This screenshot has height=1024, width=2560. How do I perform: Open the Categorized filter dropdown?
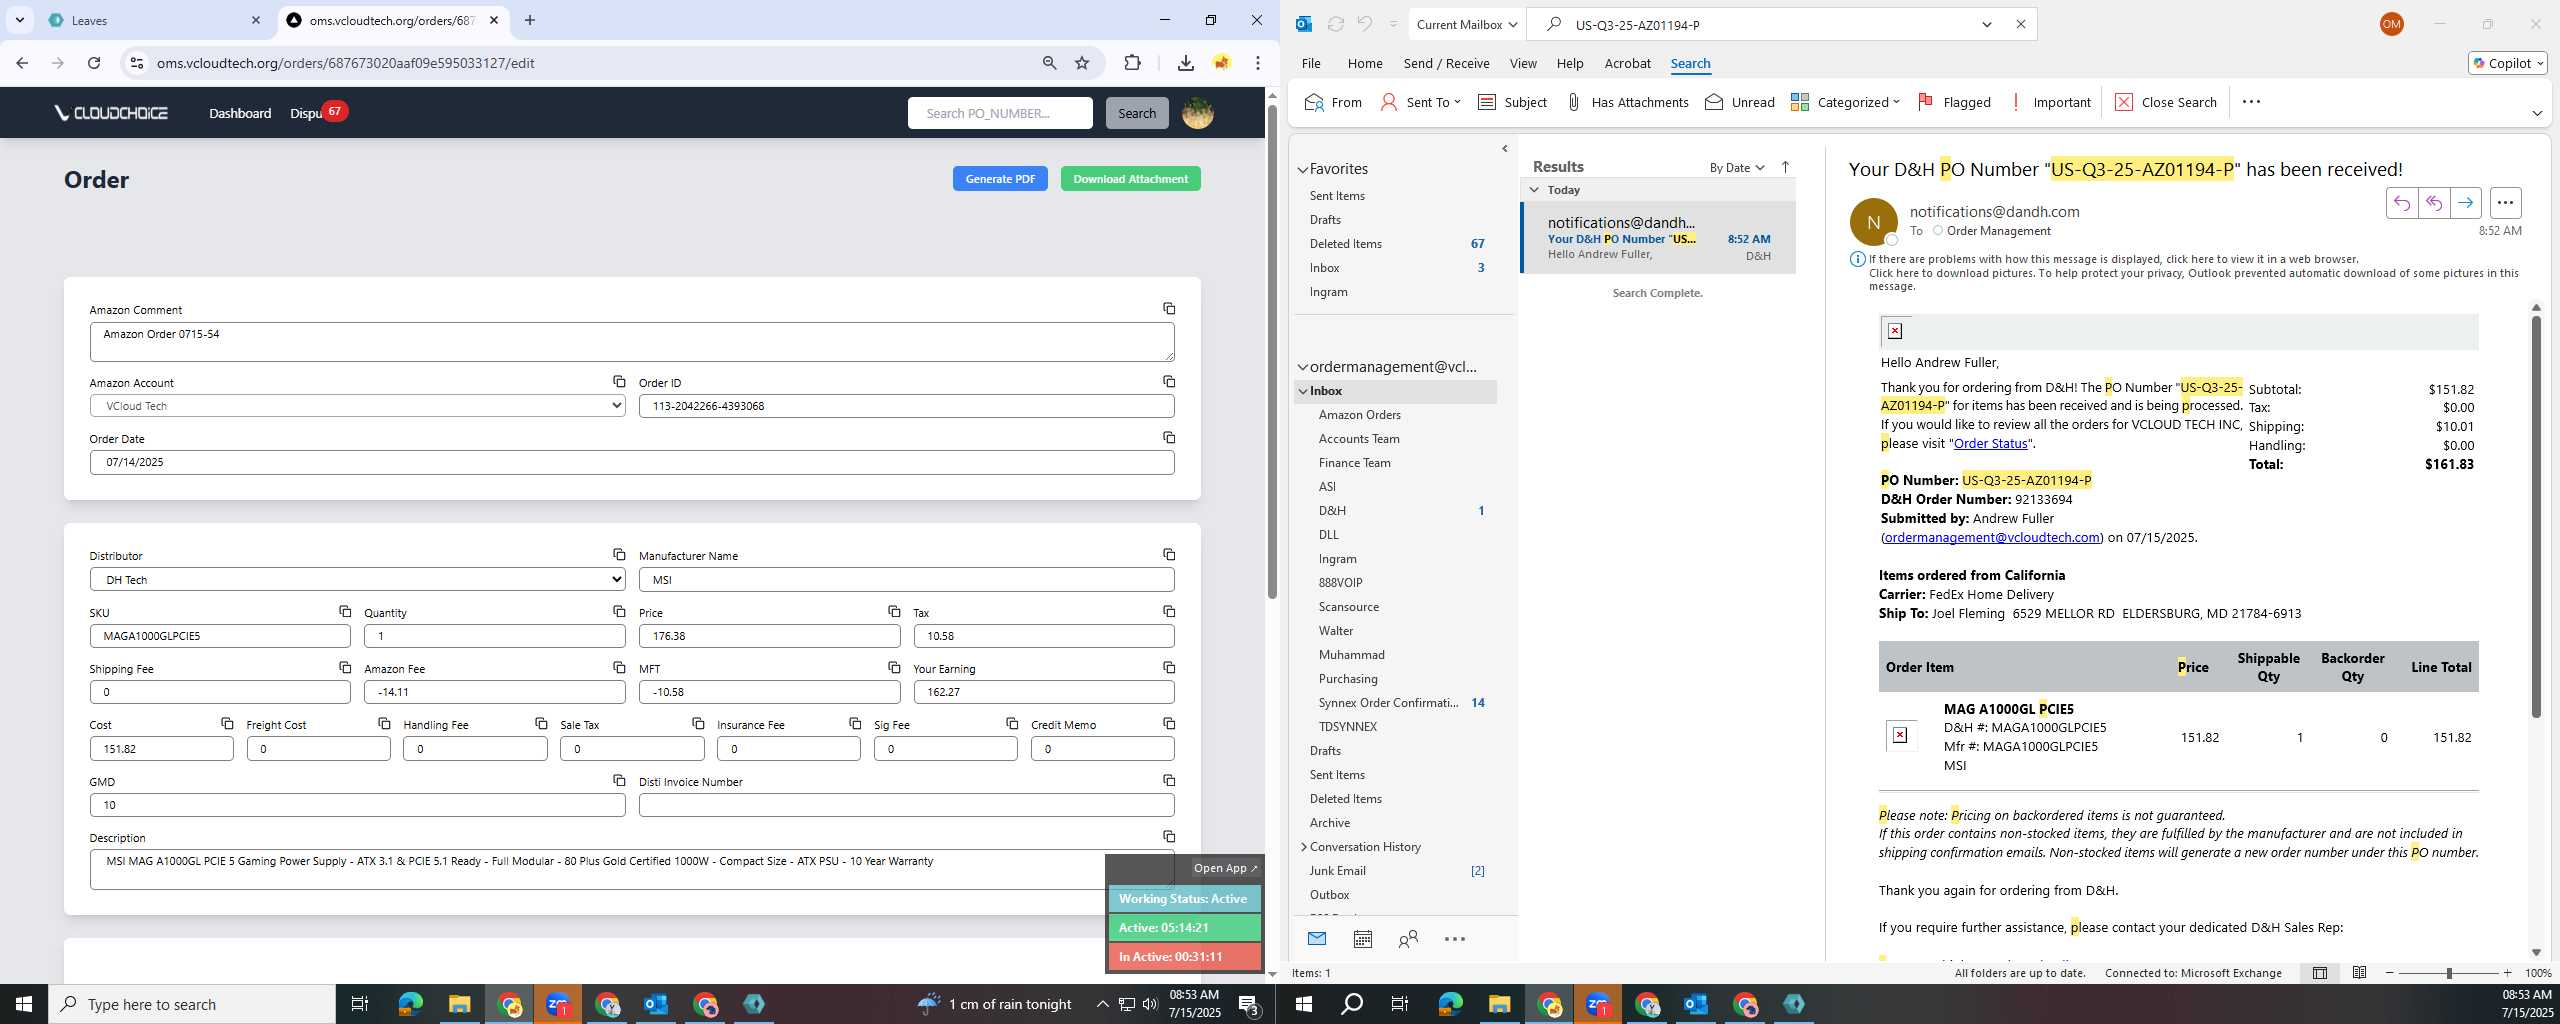(1844, 102)
